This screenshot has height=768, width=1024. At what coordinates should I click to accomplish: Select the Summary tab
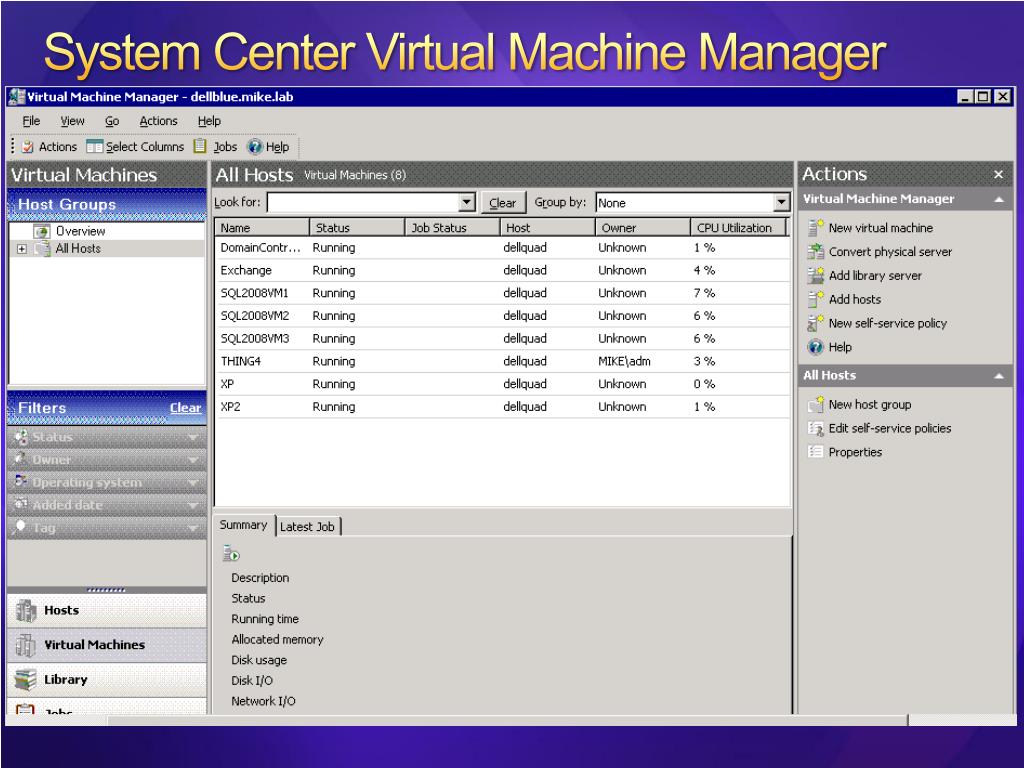(x=244, y=525)
